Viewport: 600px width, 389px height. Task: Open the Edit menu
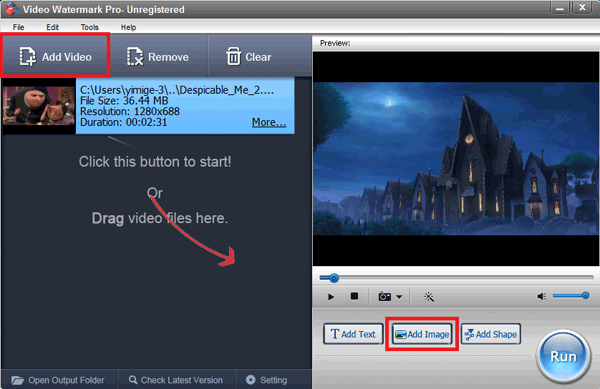(x=52, y=27)
